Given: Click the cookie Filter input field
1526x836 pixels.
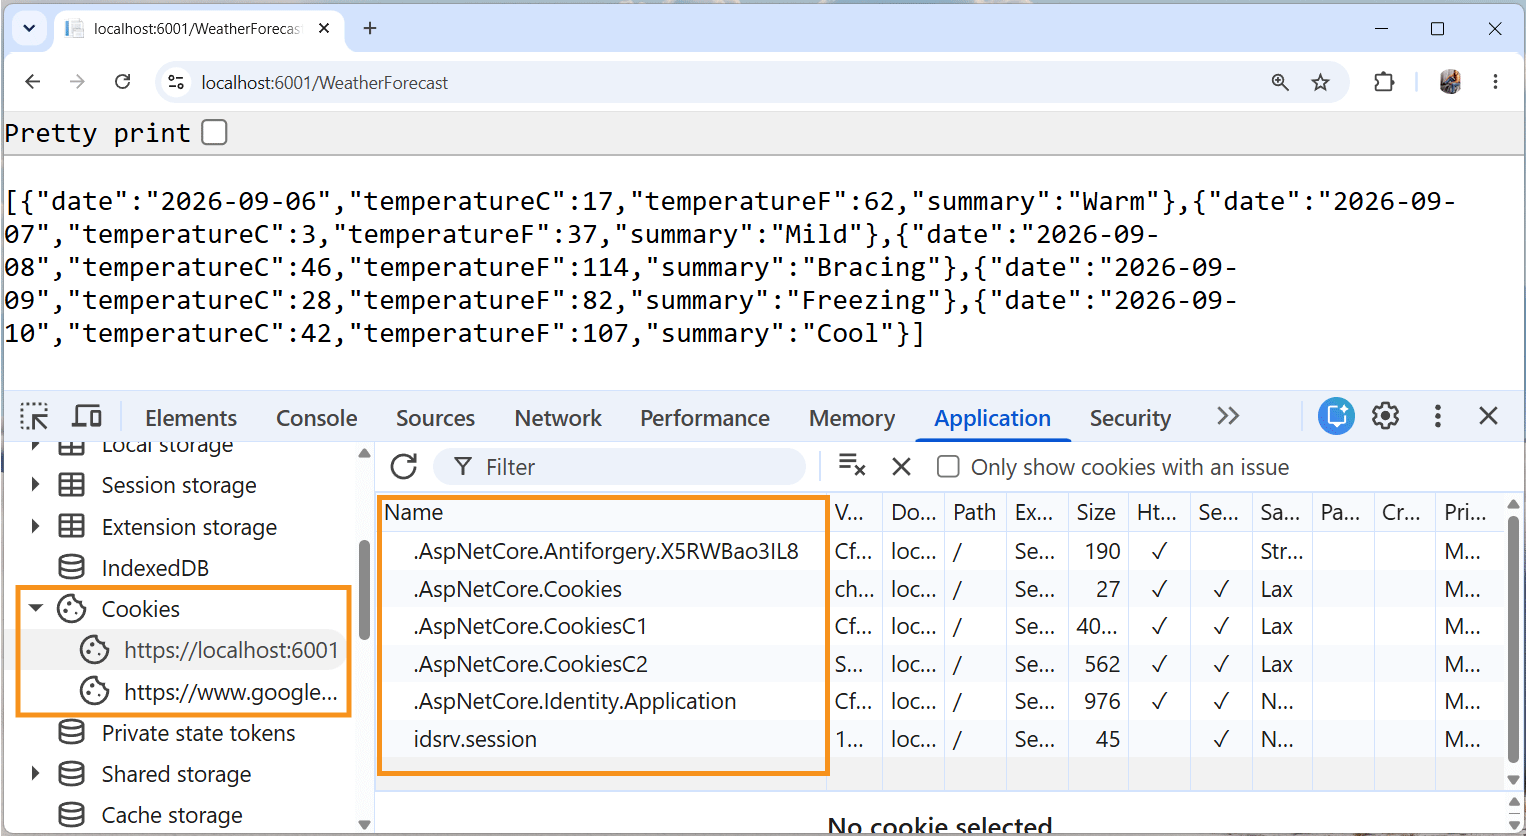Looking at the screenshot, I should (620, 467).
